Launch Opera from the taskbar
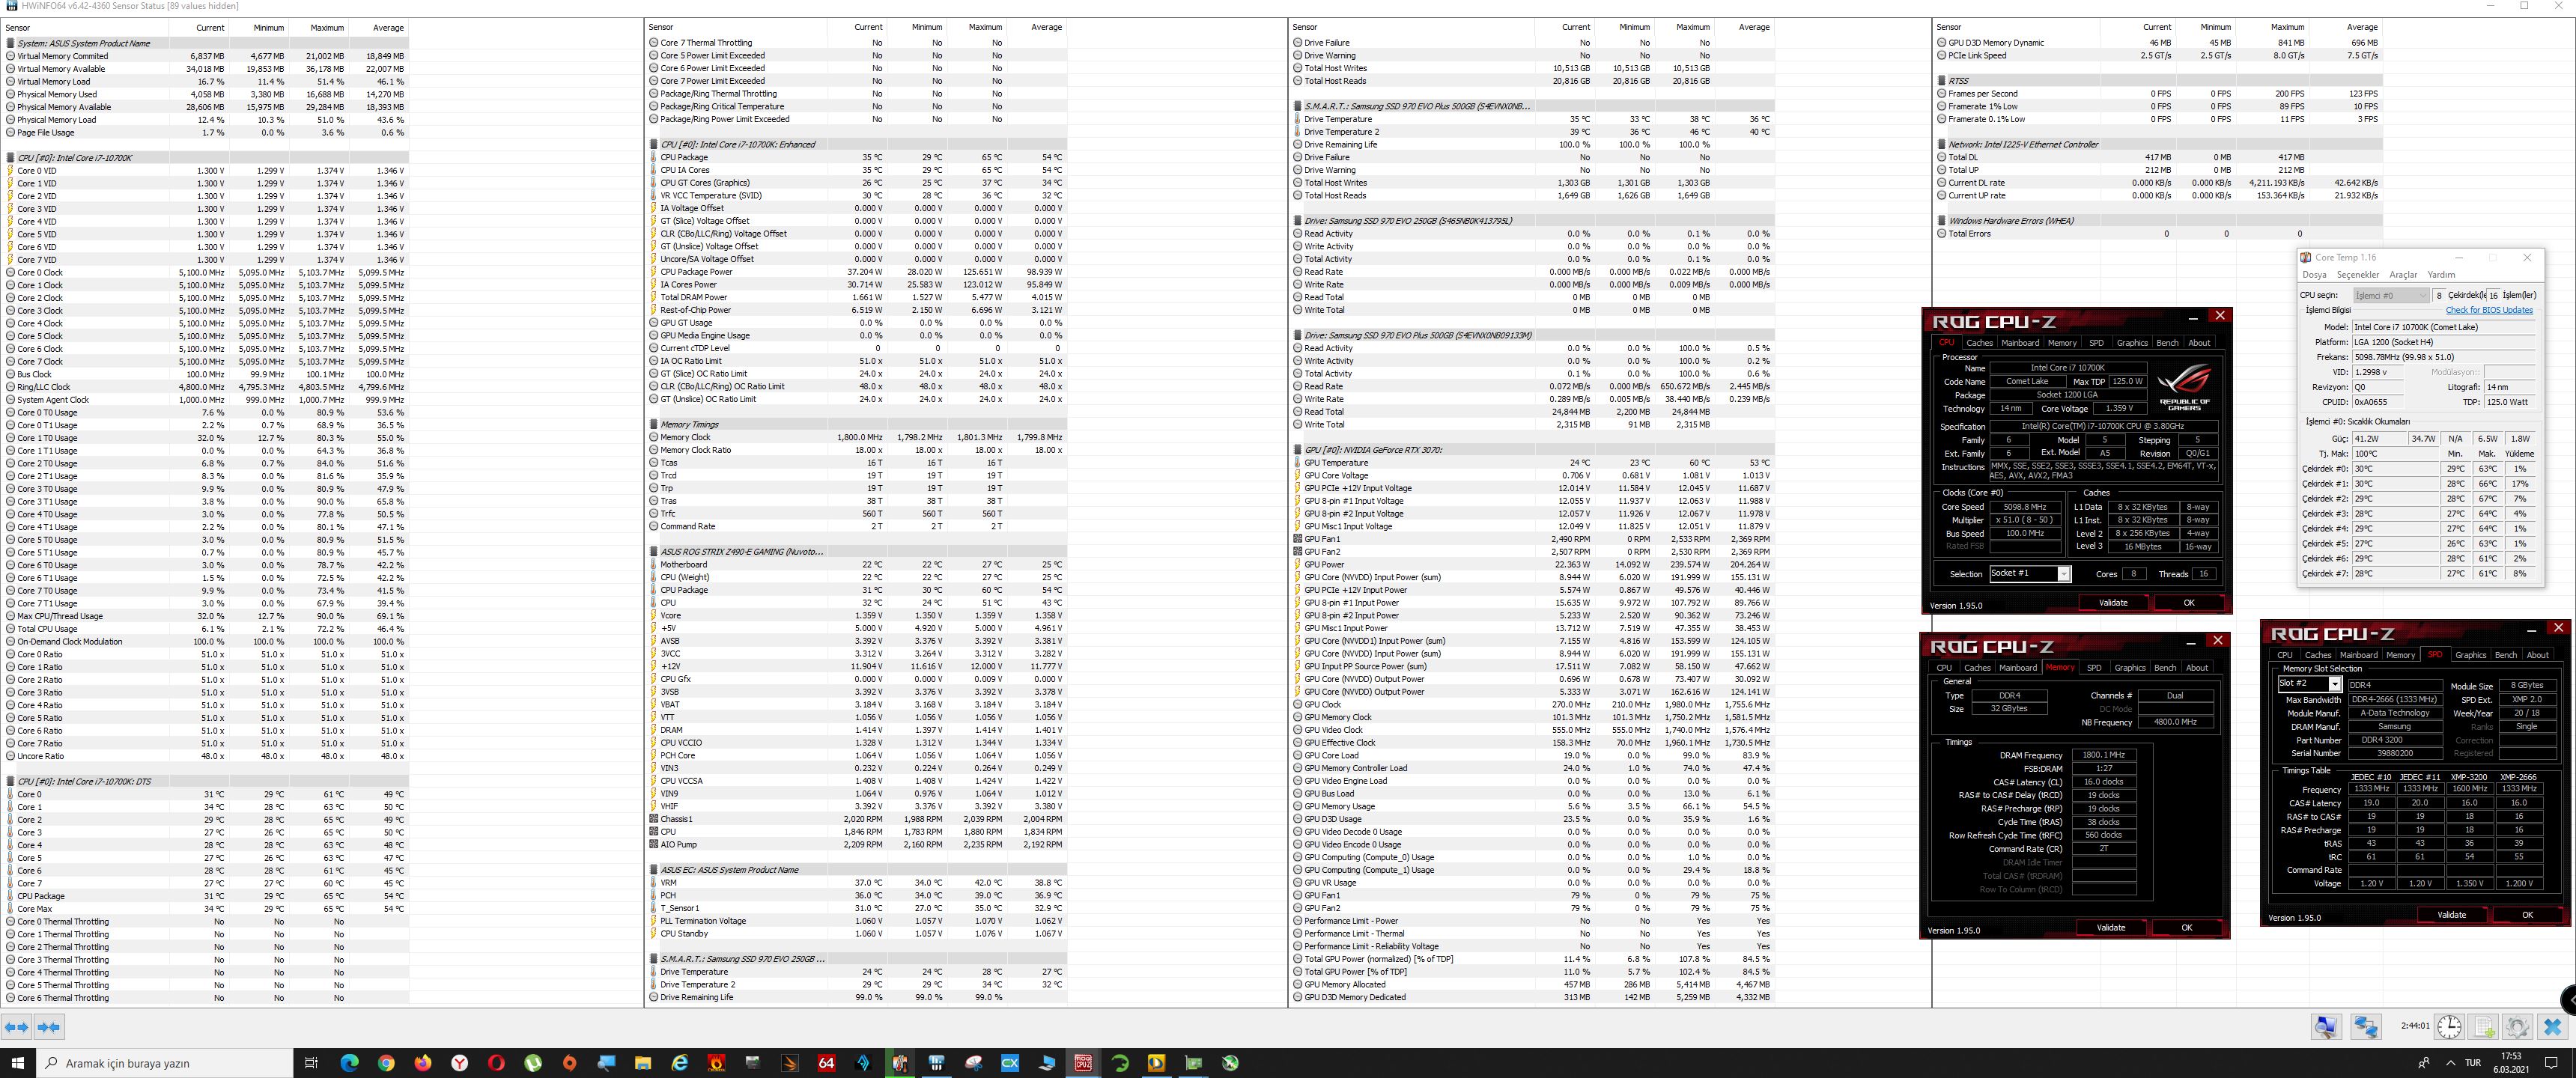 [496, 1063]
